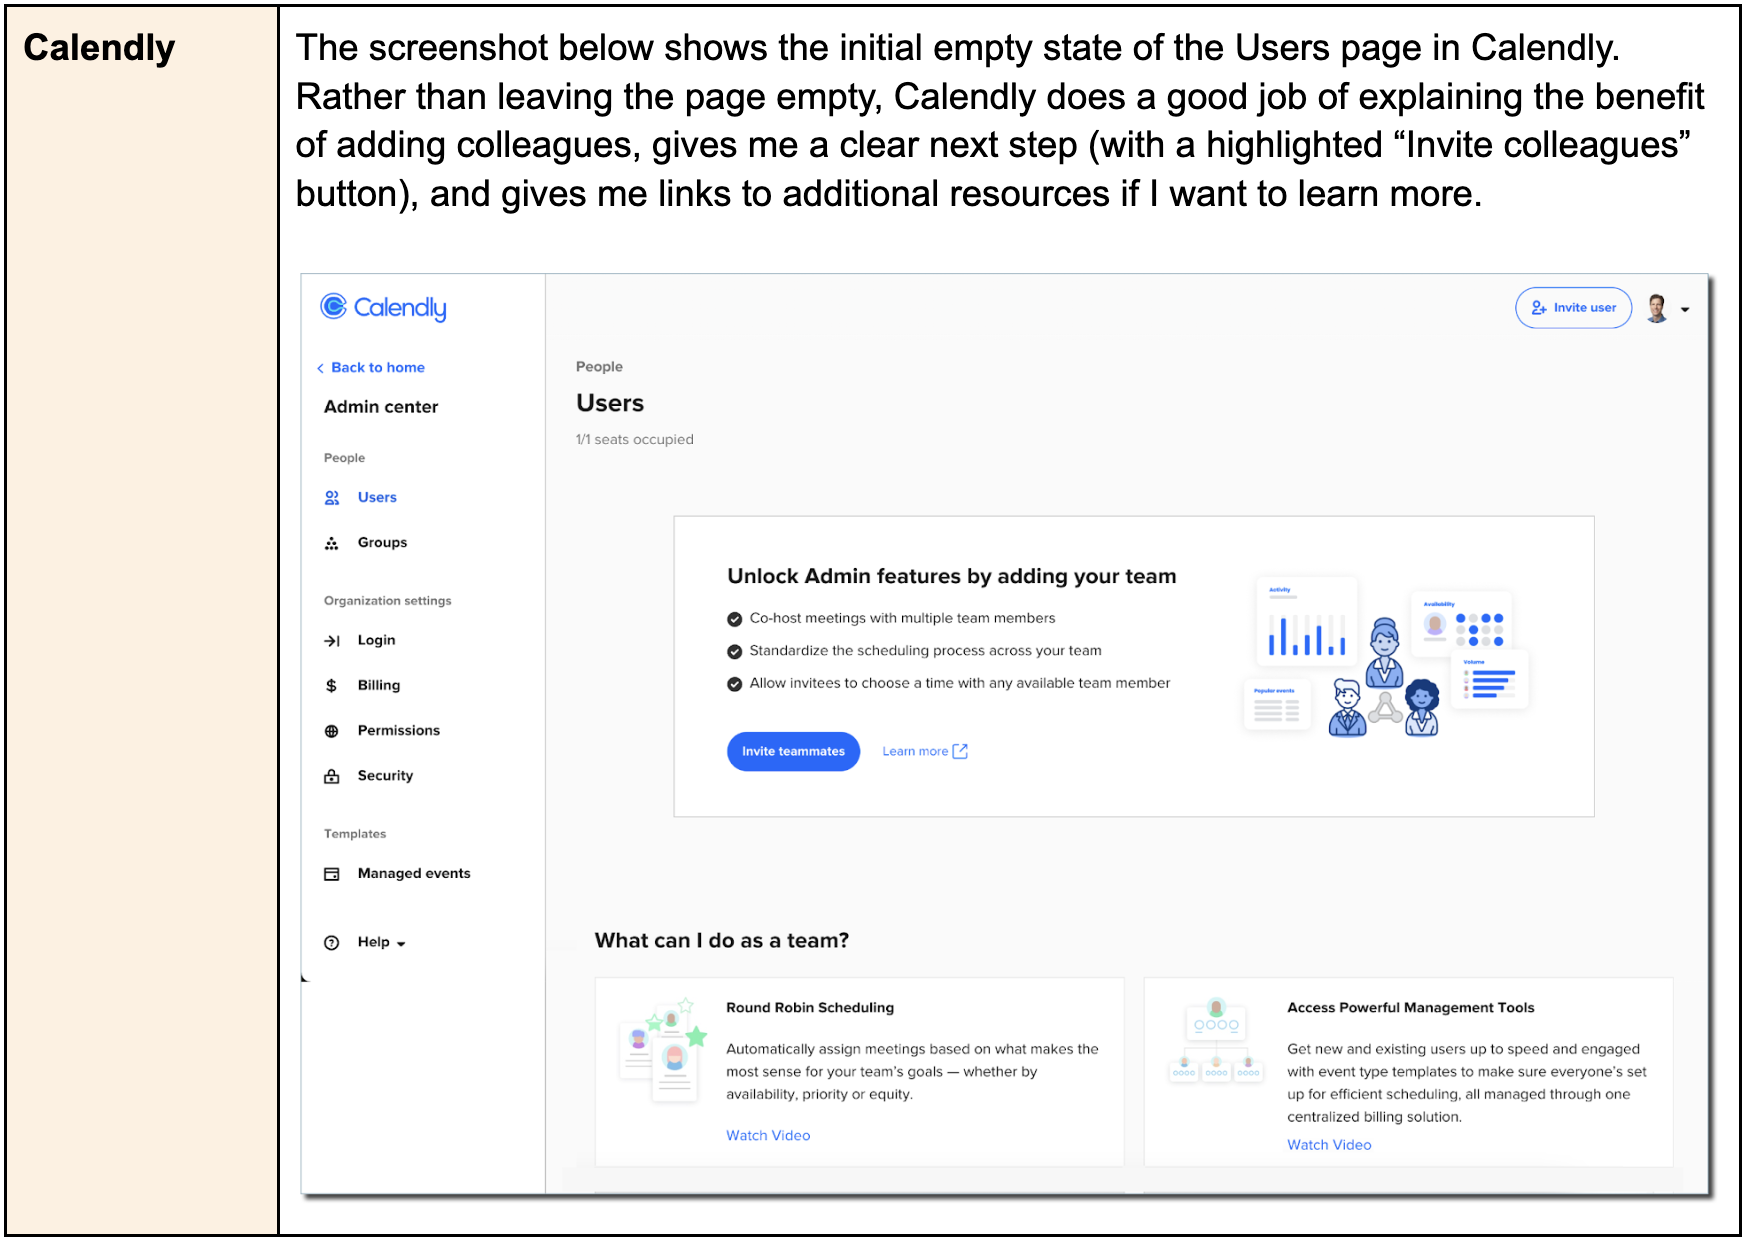The image size is (1748, 1244).
Task: Open Groups in the sidebar
Action: click(382, 543)
